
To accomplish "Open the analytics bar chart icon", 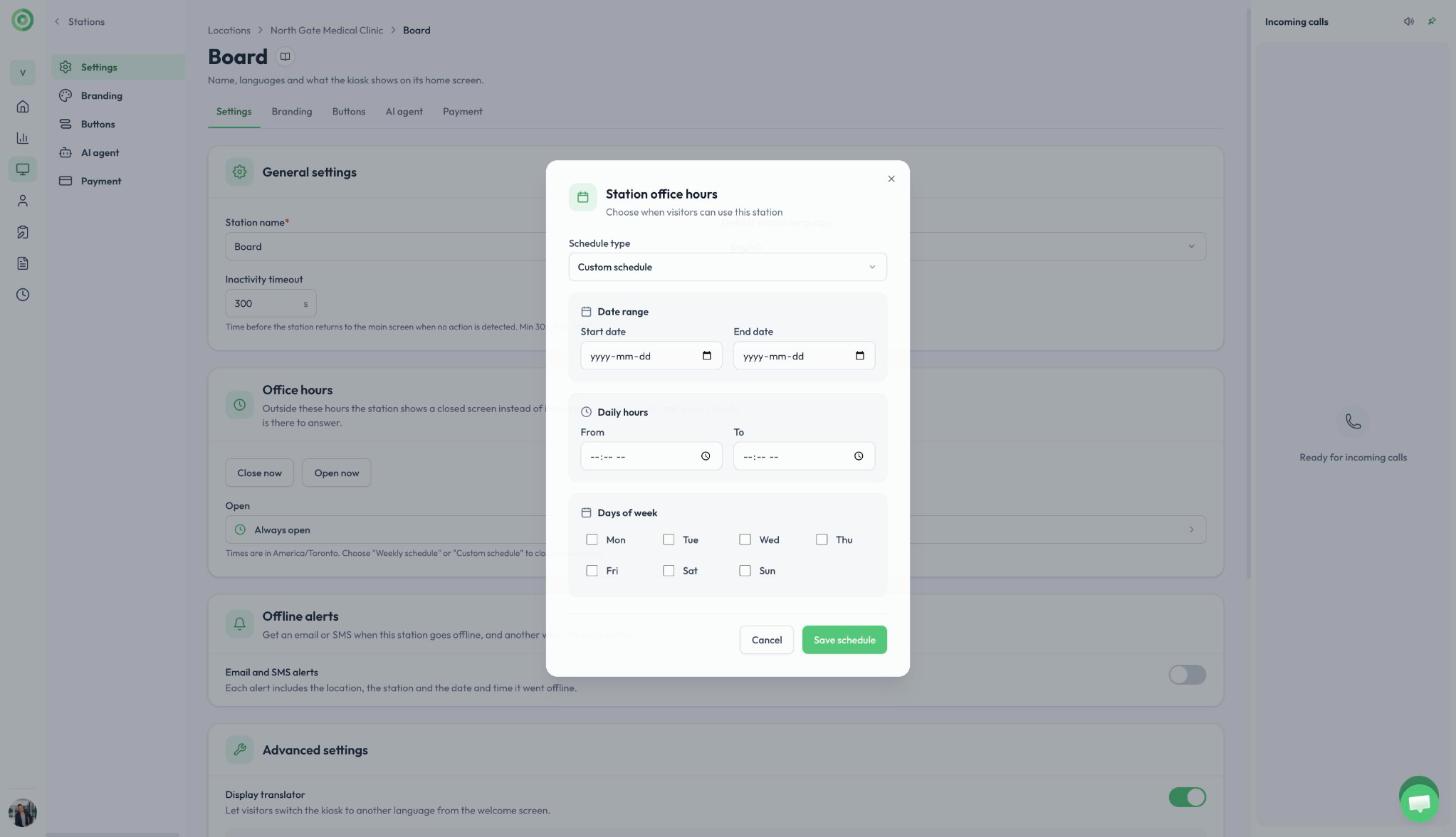I will click(22, 138).
